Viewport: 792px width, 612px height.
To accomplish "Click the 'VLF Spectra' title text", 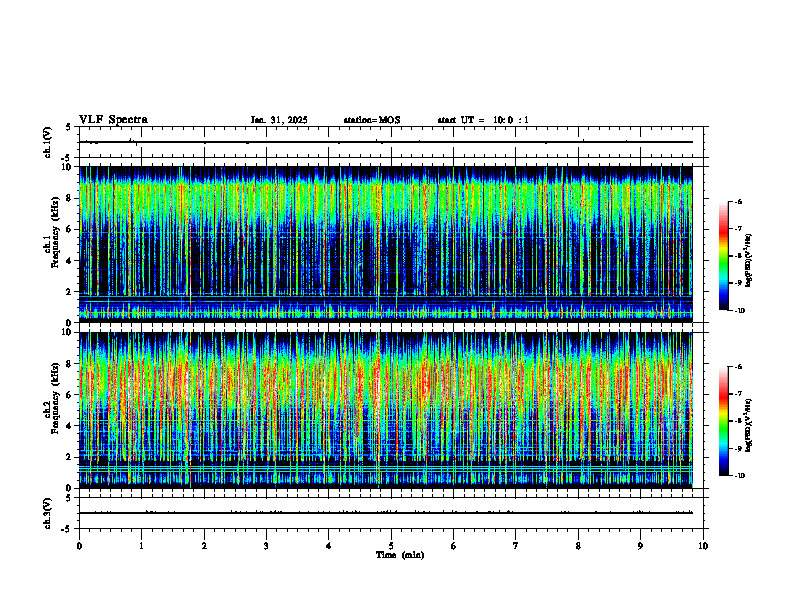I will 113,120.
